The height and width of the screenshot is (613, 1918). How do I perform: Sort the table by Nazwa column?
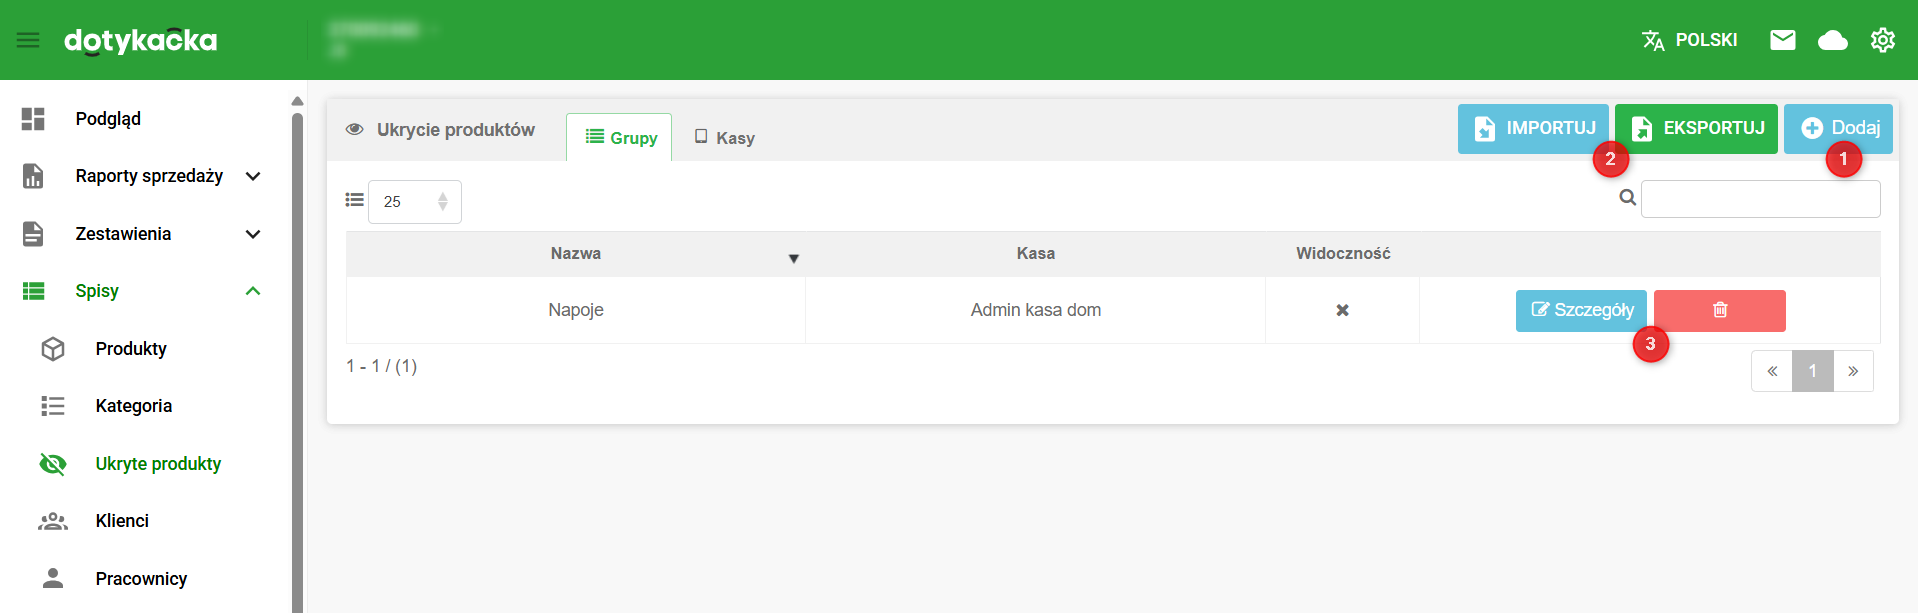click(x=576, y=254)
